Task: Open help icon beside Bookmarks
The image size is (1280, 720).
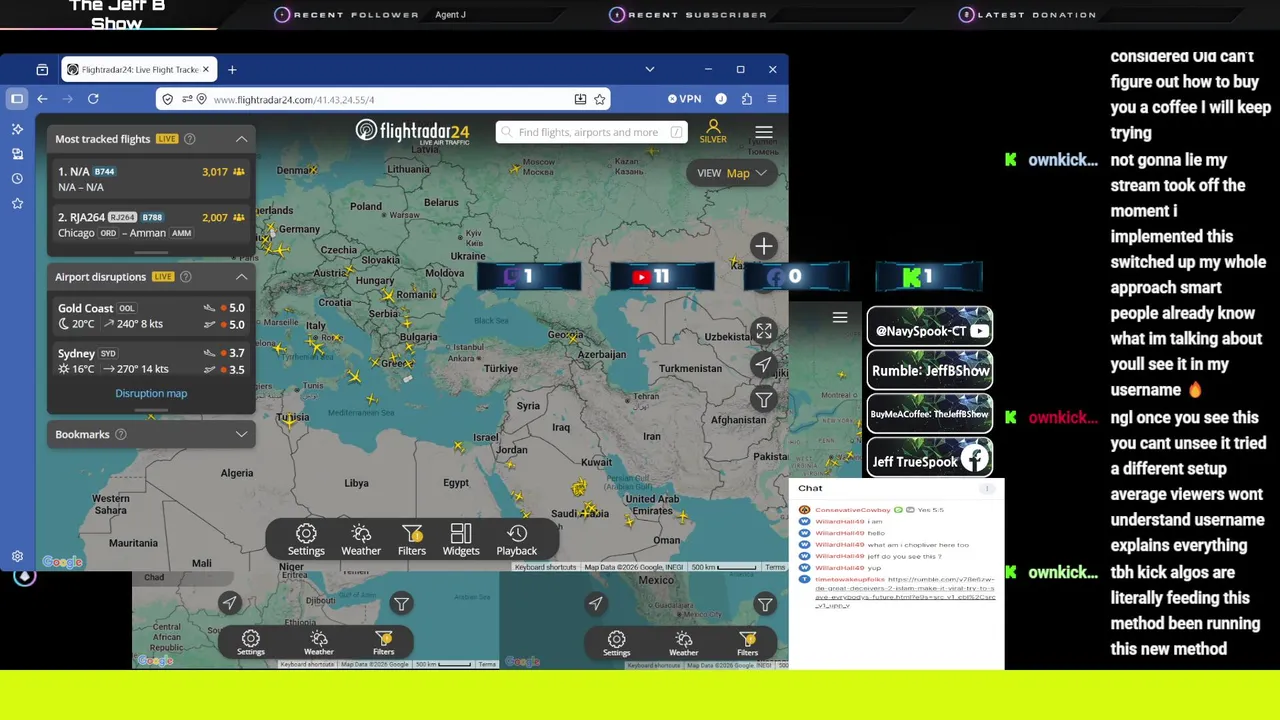Action: (x=121, y=435)
